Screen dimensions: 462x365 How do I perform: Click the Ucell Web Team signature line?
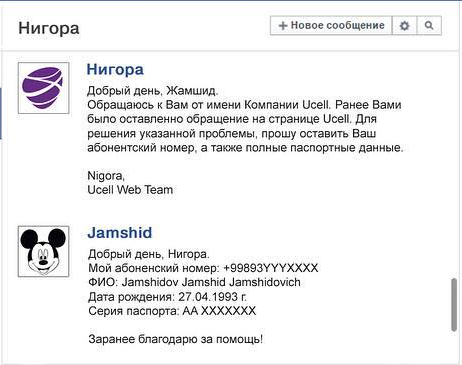130,190
